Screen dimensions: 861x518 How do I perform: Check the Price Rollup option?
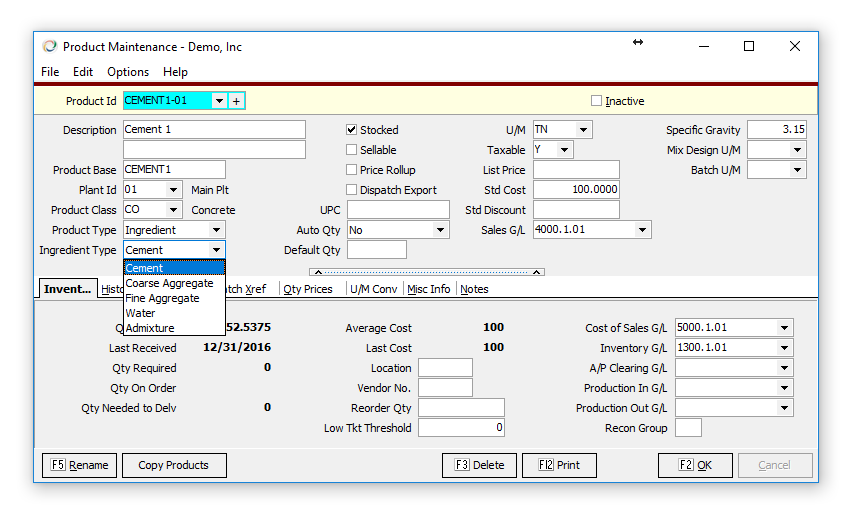(352, 170)
